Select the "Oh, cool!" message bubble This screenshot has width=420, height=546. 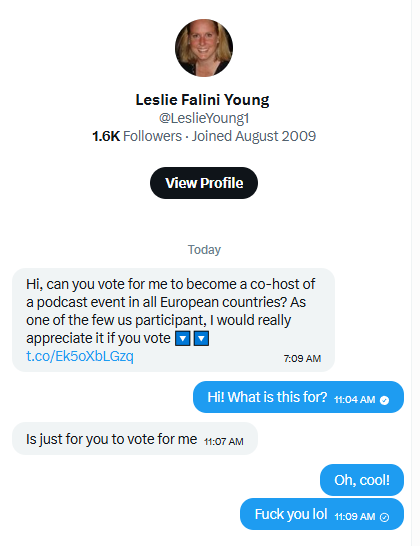pos(362,480)
